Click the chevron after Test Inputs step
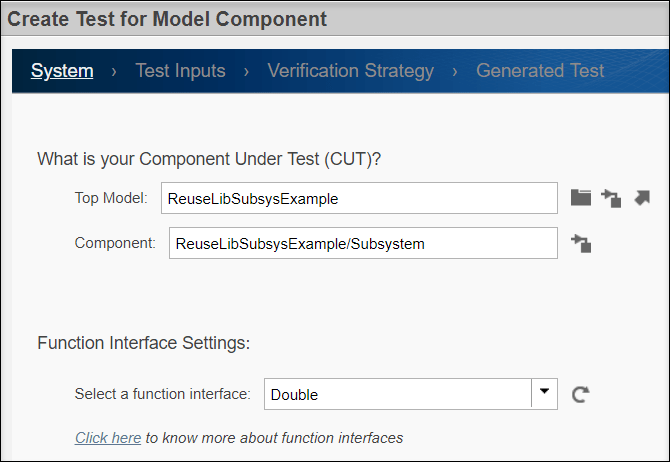The width and height of the screenshot is (670, 462). (x=246, y=71)
